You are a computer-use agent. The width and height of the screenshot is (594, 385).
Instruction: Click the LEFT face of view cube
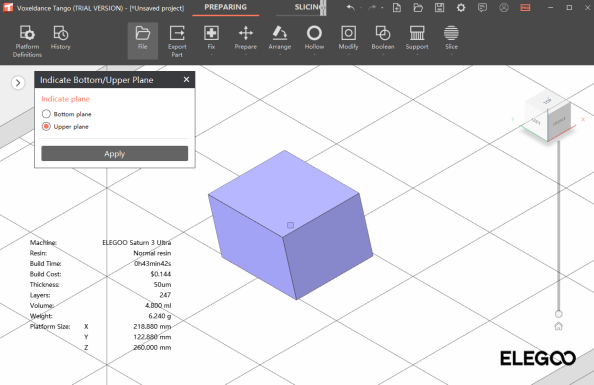pyautogui.click(x=536, y=121)
